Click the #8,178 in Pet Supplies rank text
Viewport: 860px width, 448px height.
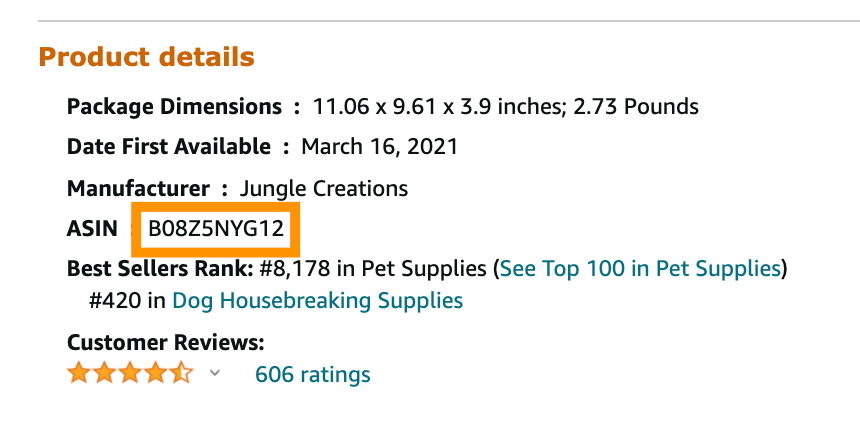[373, 269]
